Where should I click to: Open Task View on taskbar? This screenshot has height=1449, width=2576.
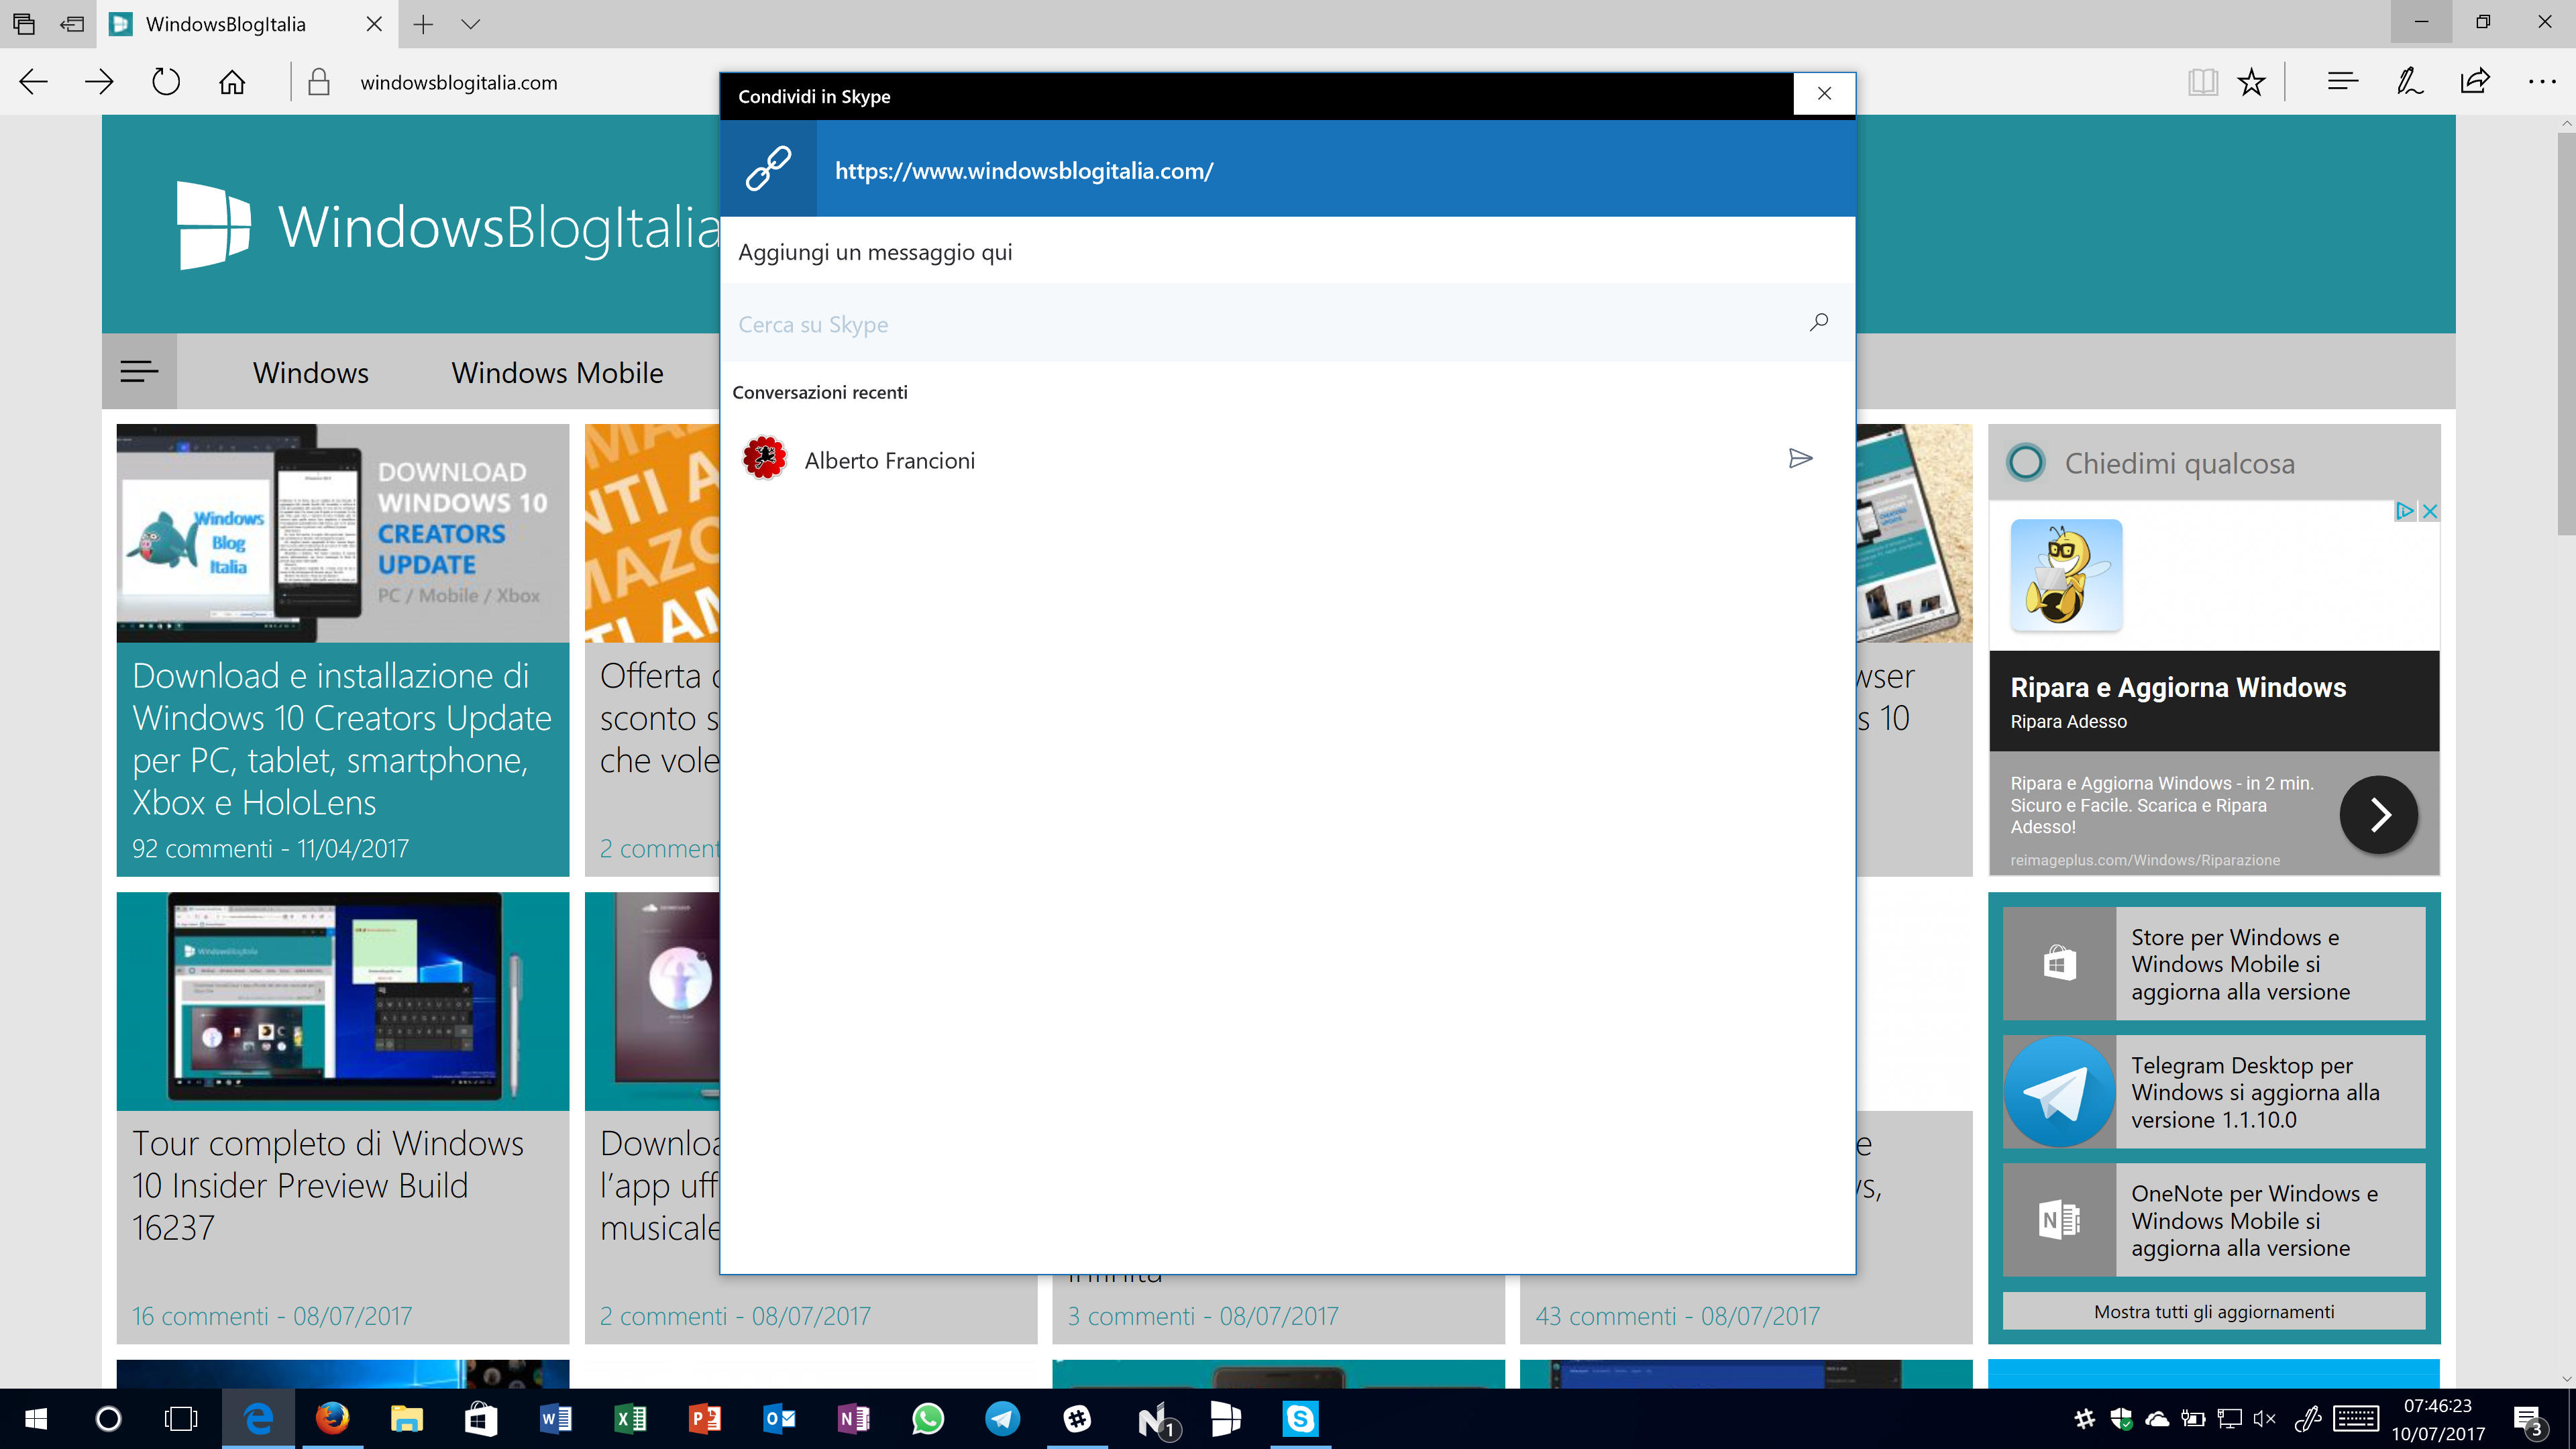click(181, 1419)
